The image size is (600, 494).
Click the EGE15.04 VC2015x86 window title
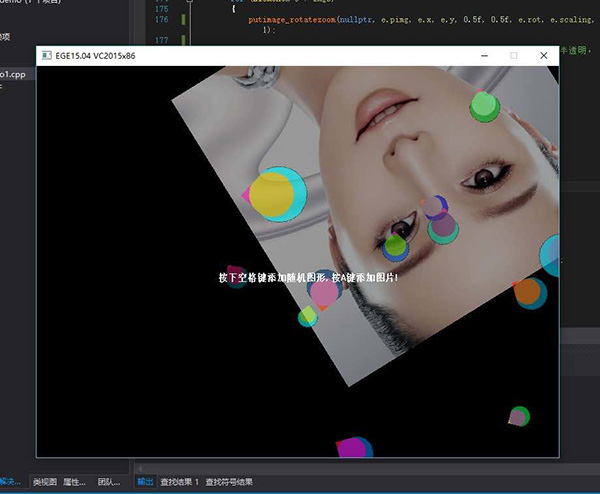click(x=95, y=56)
